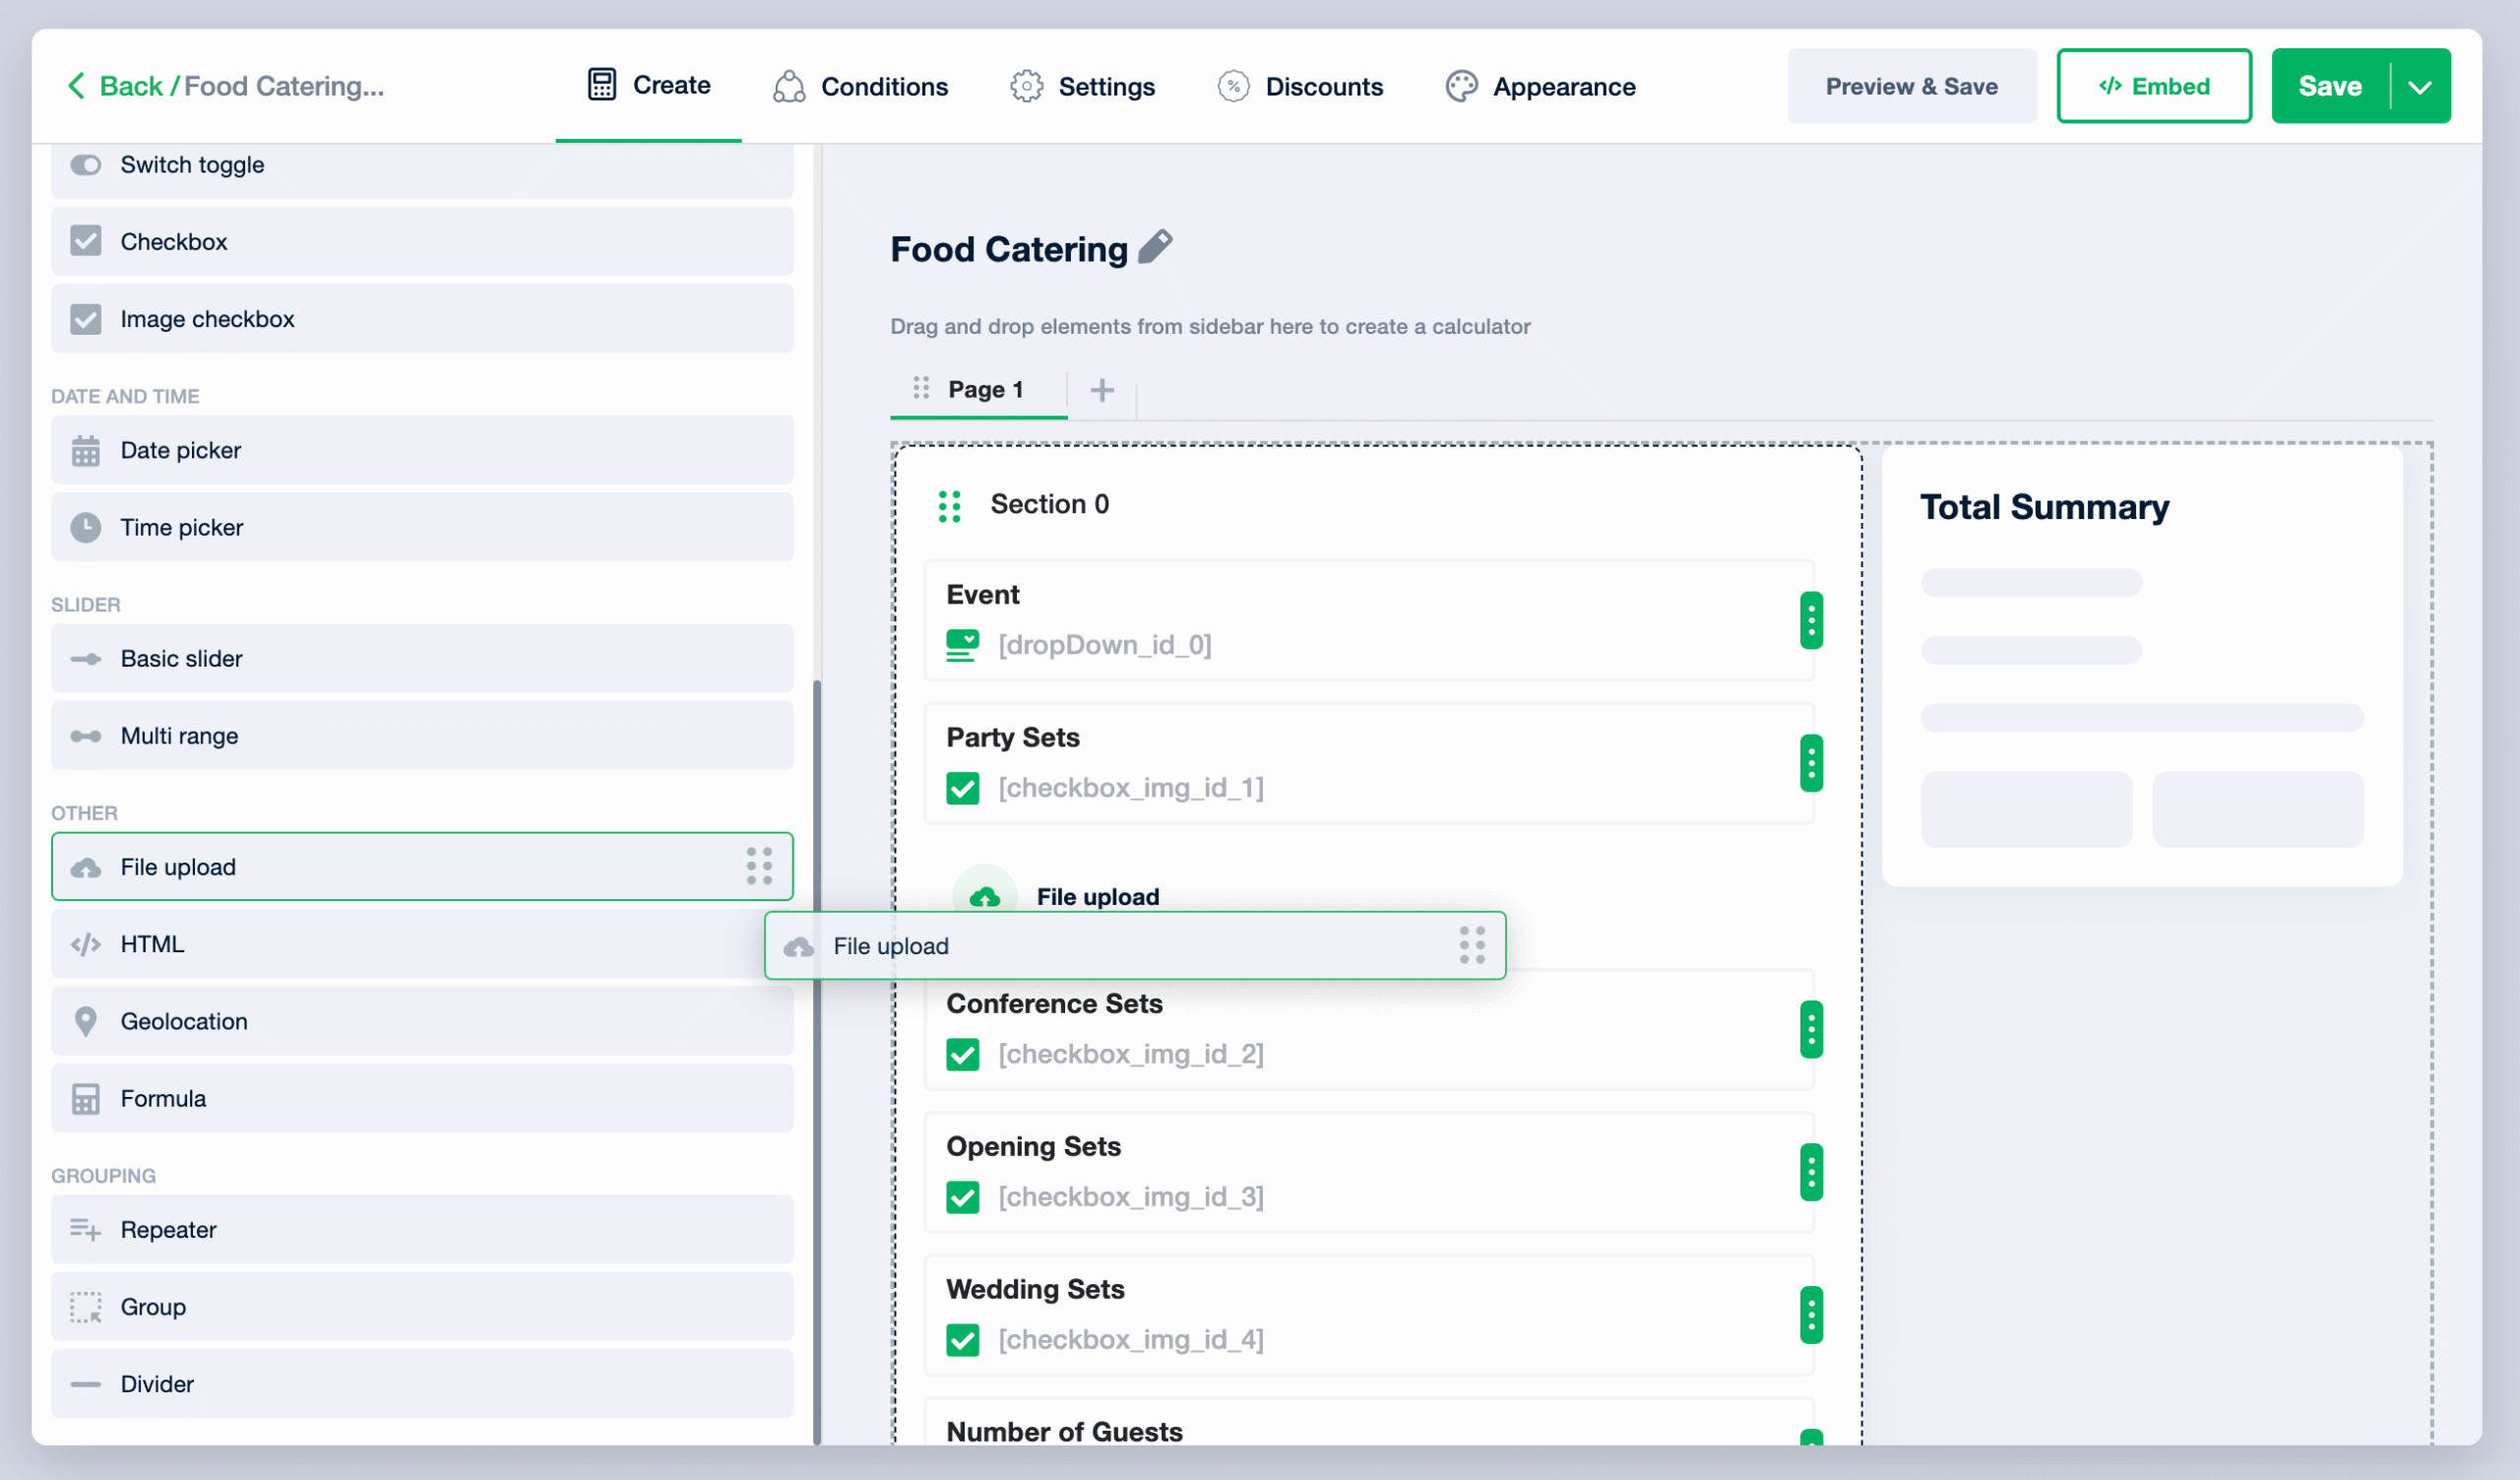Open the Event field three-dot menu
The image size is (2520, 1480).
tap(1811, 621)
